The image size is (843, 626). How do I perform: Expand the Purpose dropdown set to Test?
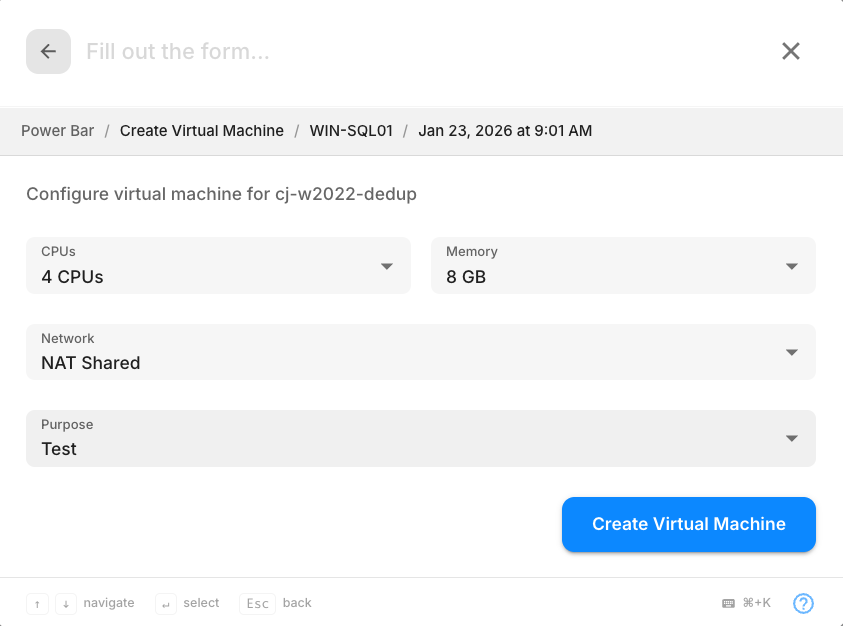coord(420,438)
